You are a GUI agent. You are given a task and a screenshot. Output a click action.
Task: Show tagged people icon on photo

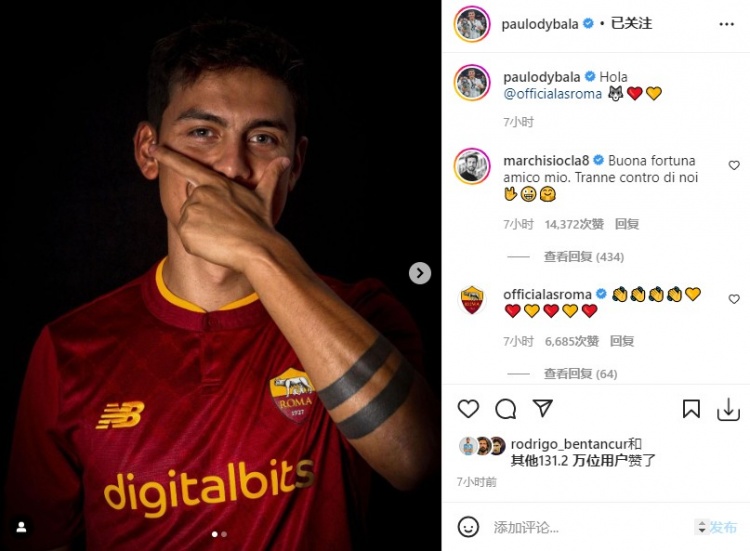point(21,527)
